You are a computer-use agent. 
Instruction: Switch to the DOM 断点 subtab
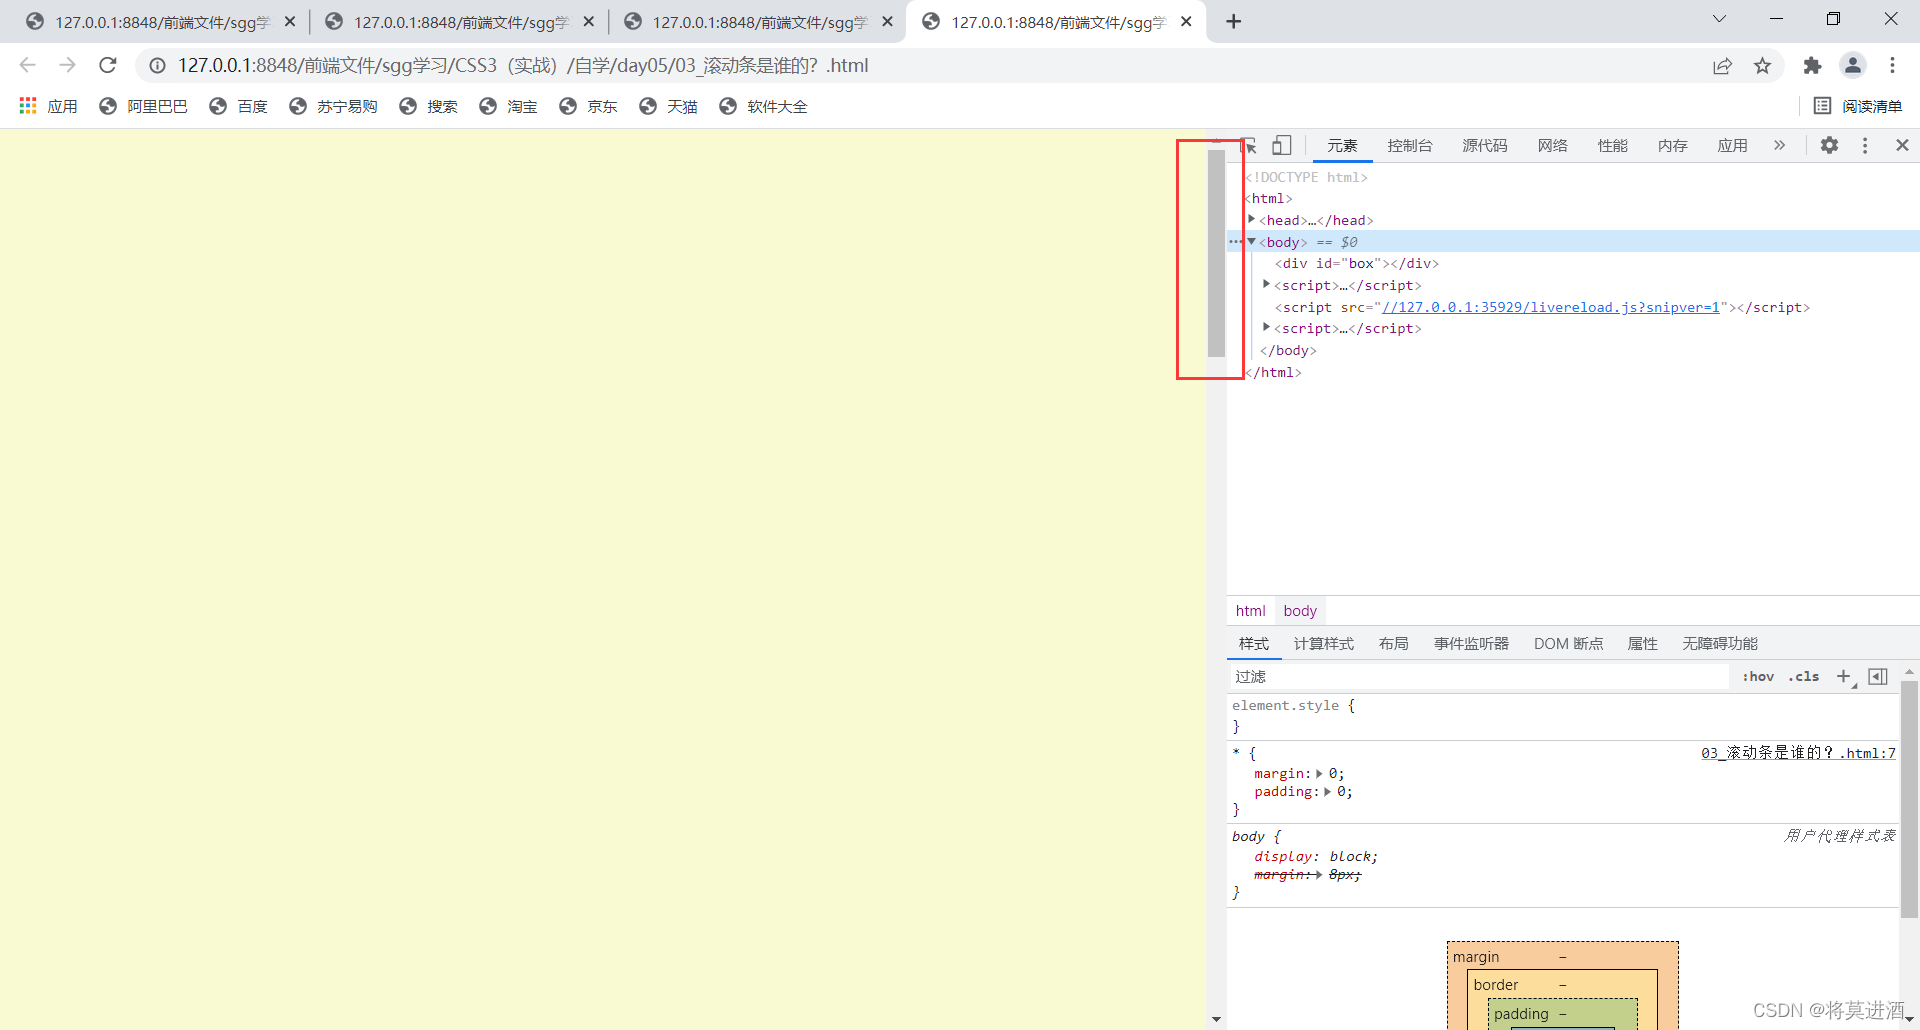[1568, 644]
